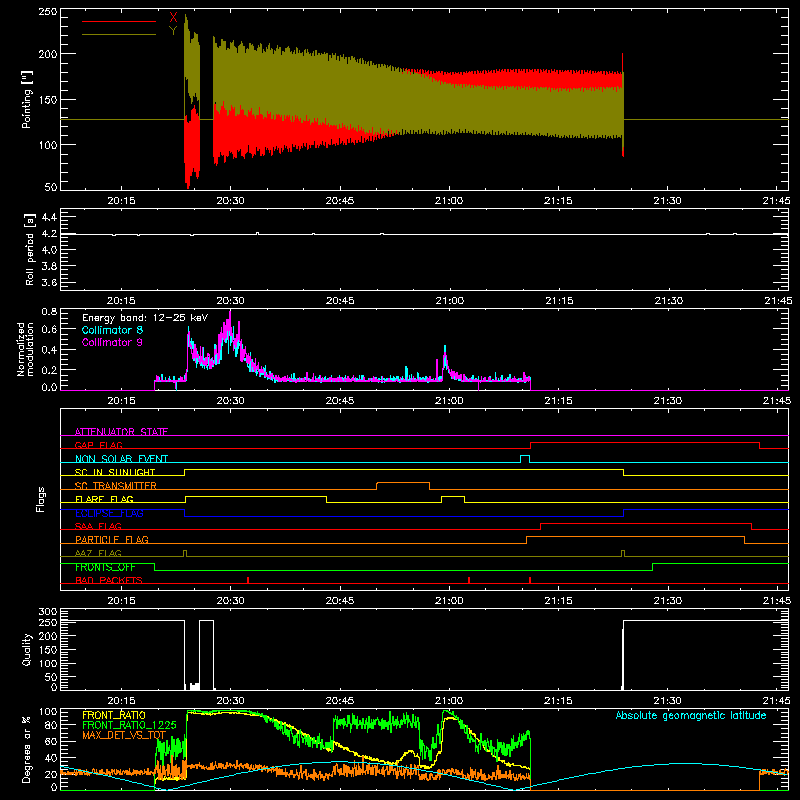Click the PARTICLE_FLAG label
The image size is (800, 800).
[112, 539]
